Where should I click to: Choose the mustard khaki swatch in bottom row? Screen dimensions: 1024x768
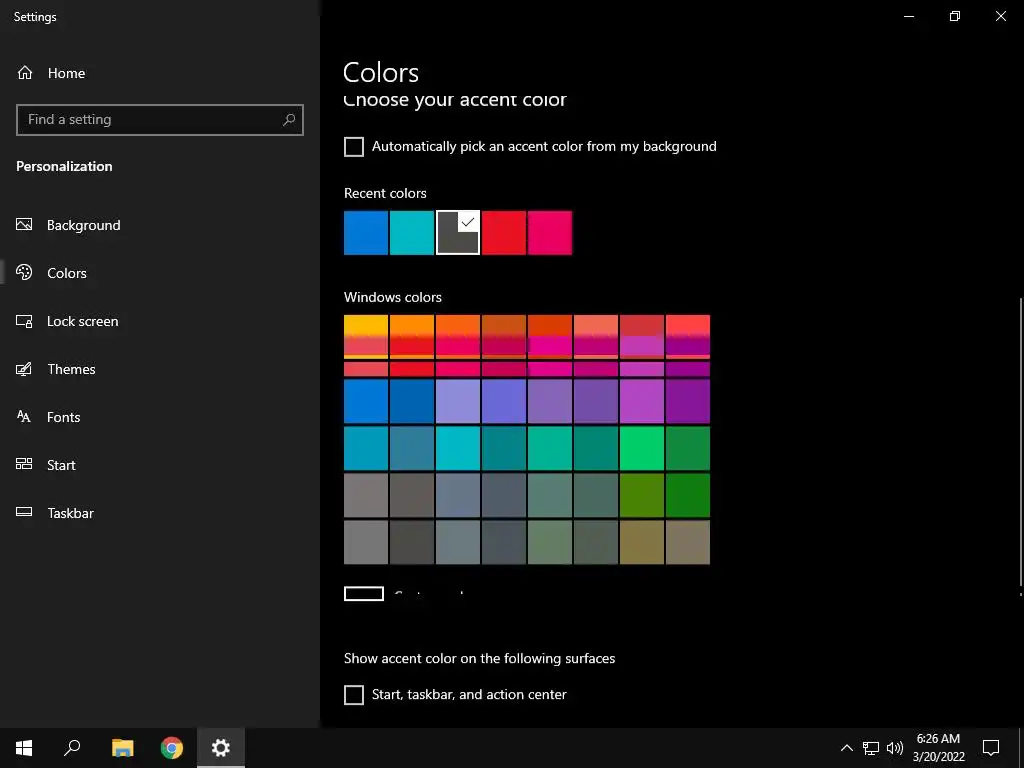click(642, 542)
